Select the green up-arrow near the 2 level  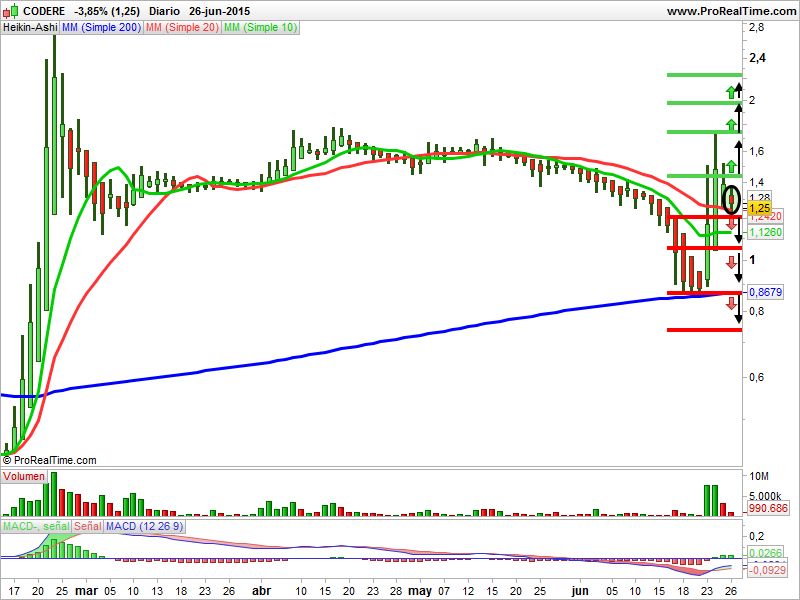[730, 122]
